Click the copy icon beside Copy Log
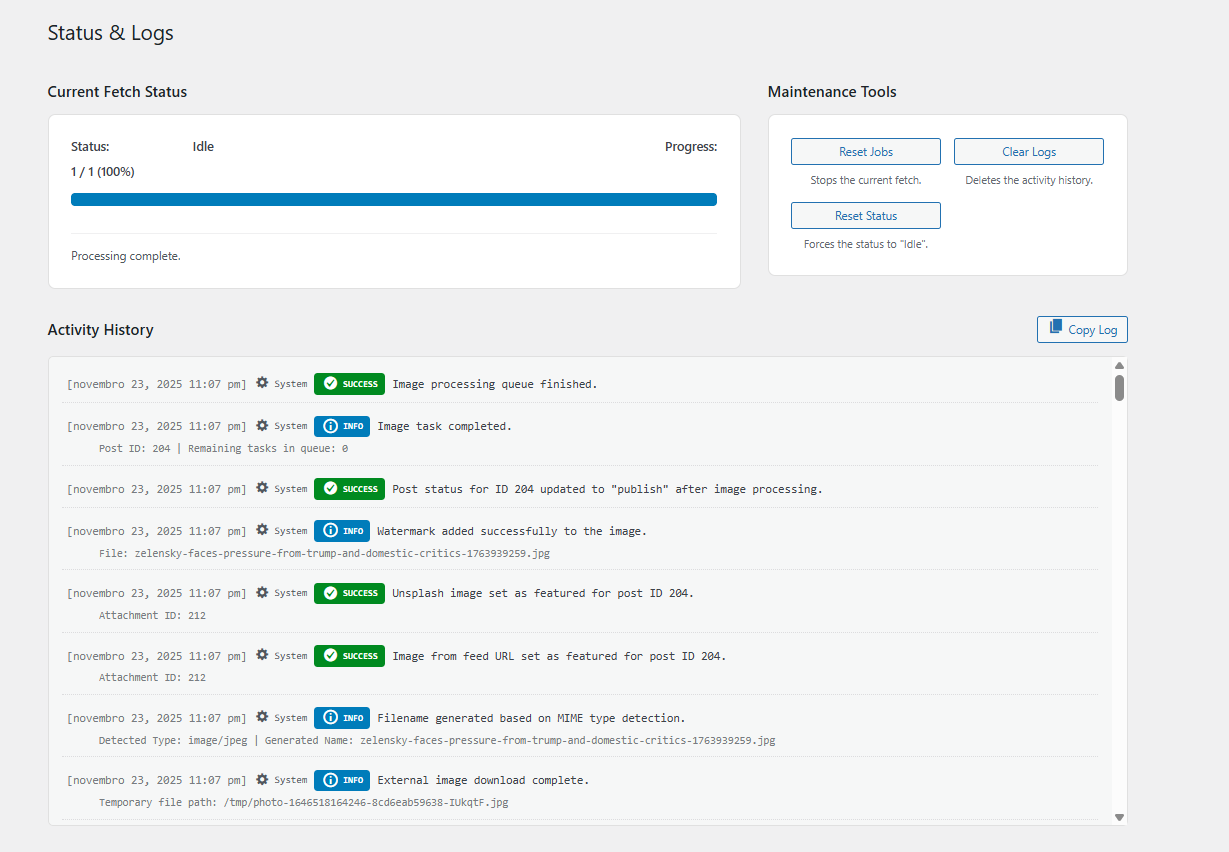Image resolution: width=1229 pixels, height=852 pixels. [x=1055, y=328]
